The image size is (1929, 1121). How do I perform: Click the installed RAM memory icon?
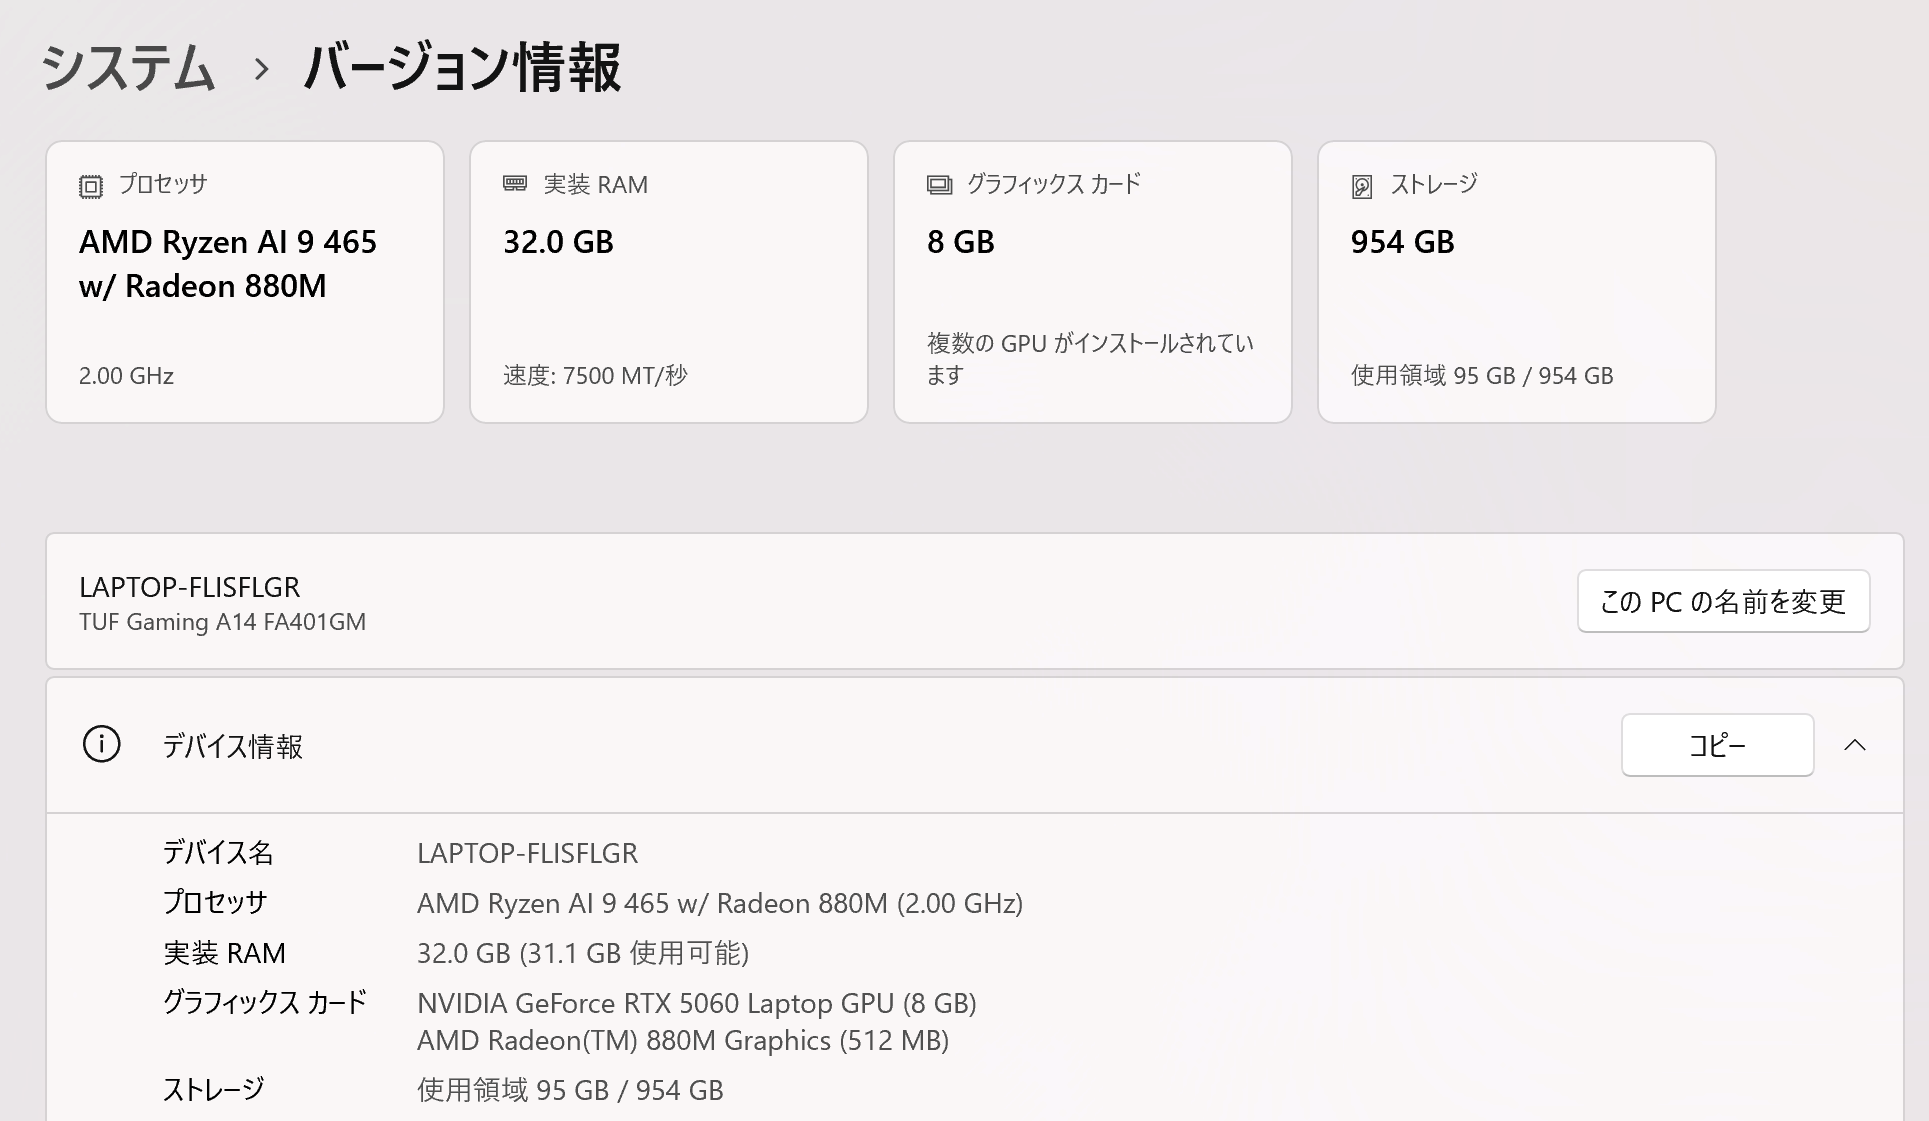pos(515,184)
